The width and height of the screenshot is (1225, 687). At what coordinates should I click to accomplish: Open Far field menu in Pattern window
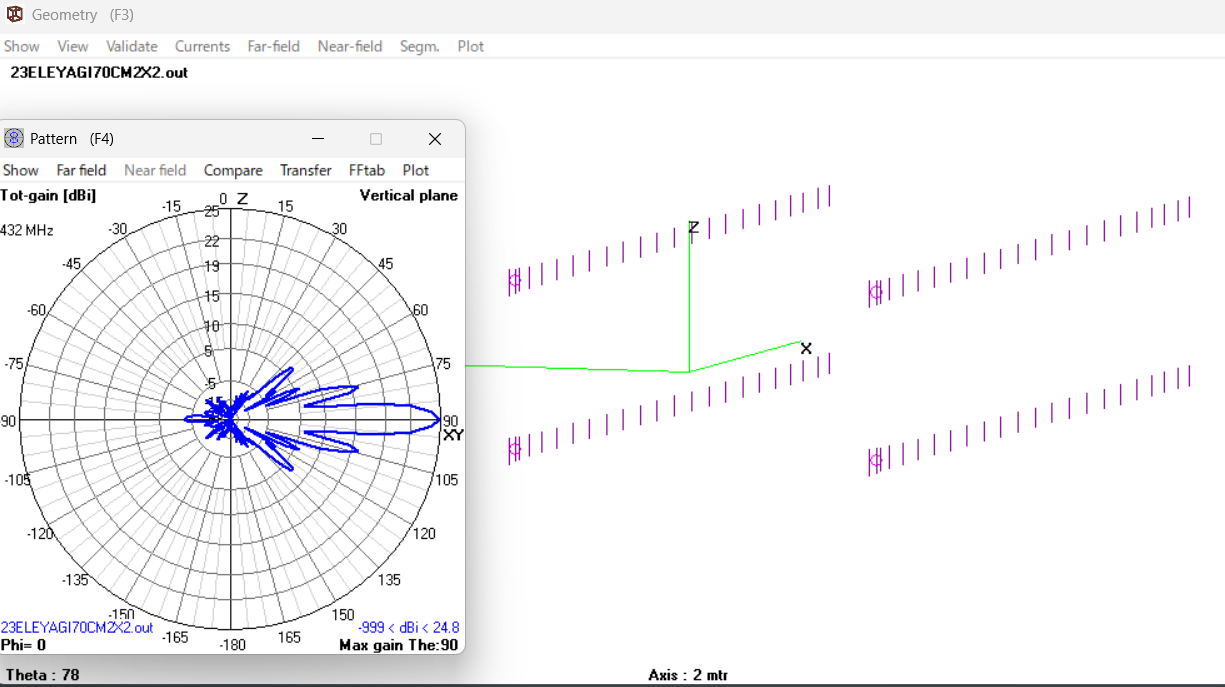coord(81,170)
